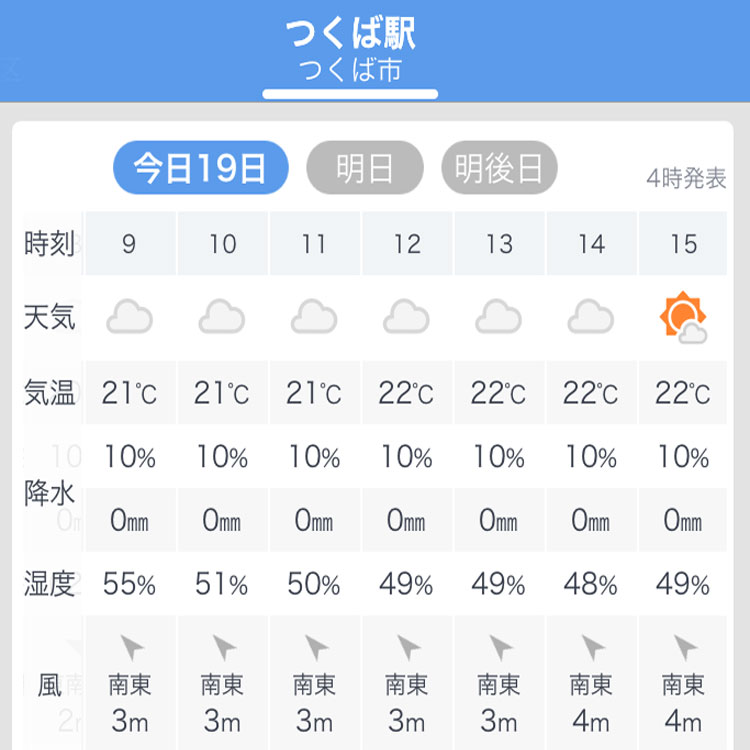Viewport: 750px width, 750px height.
Task: Click the 55% humidity value at hour 9
Action: point(130,584)
